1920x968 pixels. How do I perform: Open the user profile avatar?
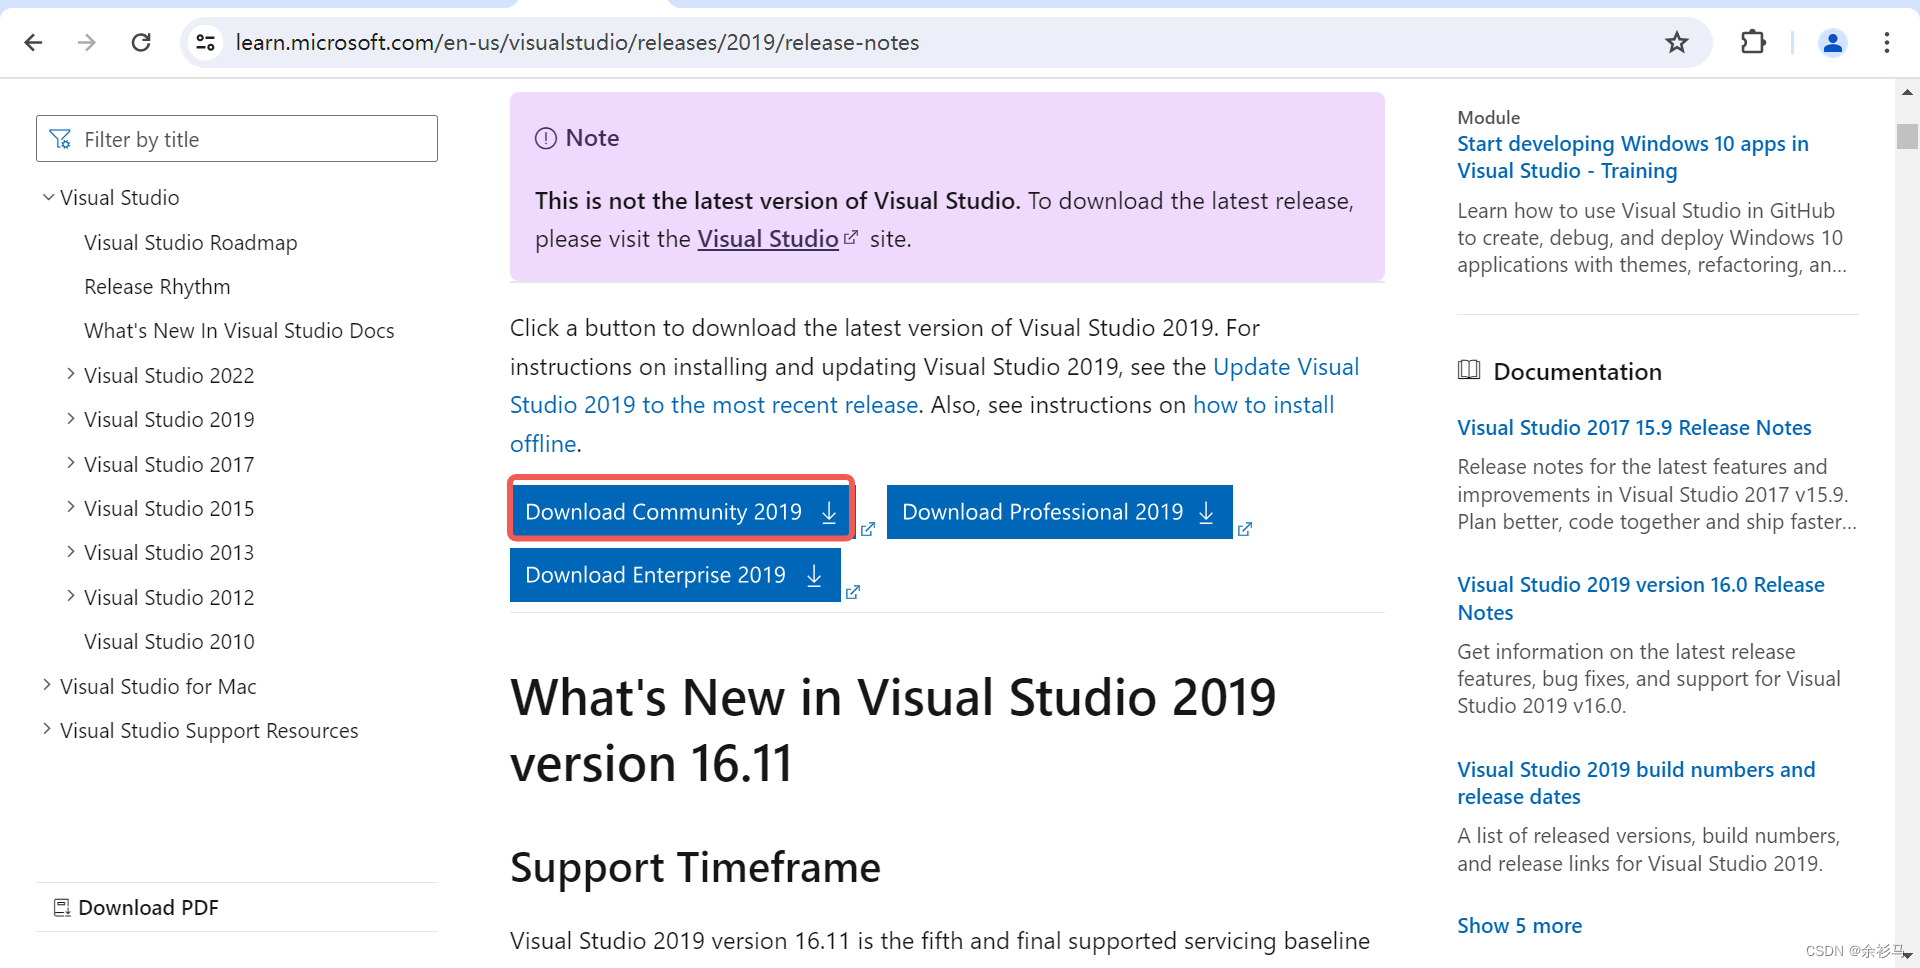(1833, 42)
